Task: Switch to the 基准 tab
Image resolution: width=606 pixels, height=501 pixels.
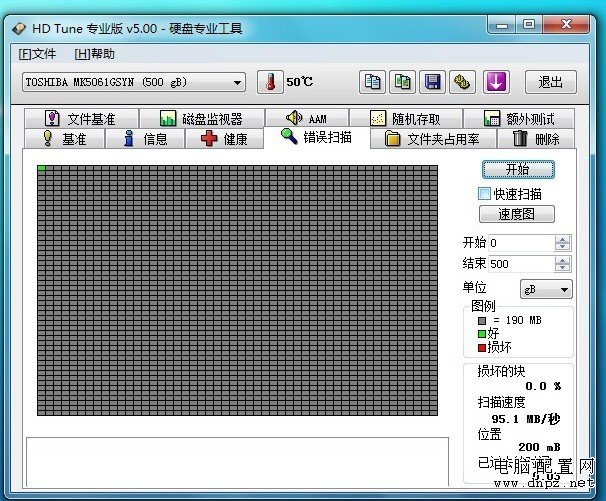Action: 64,138
